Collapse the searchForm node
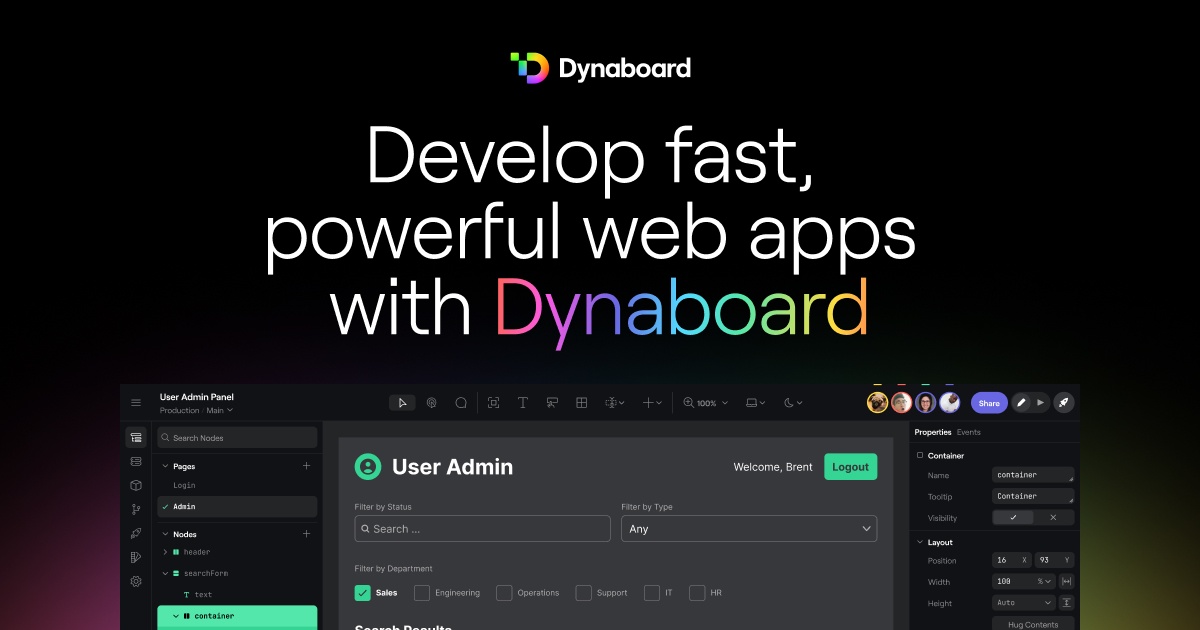The height and width of the screenshot is (630, 1200). click(x=163, y=572)
